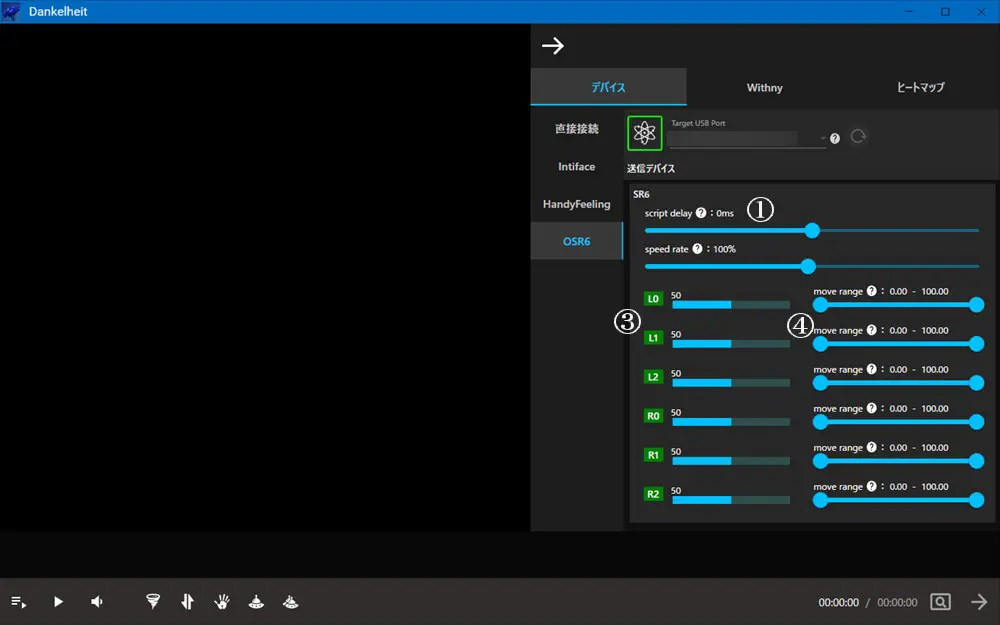1000x625 pixels.
Task: Click the hand icon in bottom toolbar
Action: point(222,601)
